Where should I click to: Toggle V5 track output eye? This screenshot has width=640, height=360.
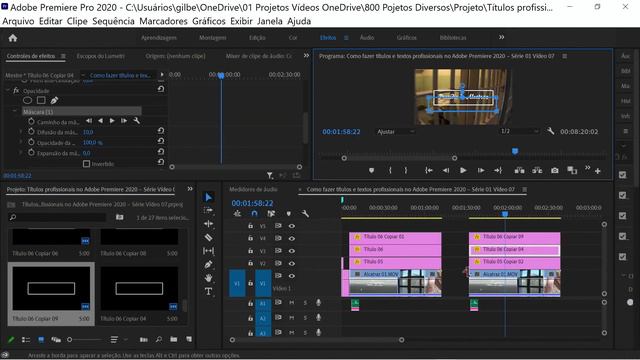[x=291, y=226]
